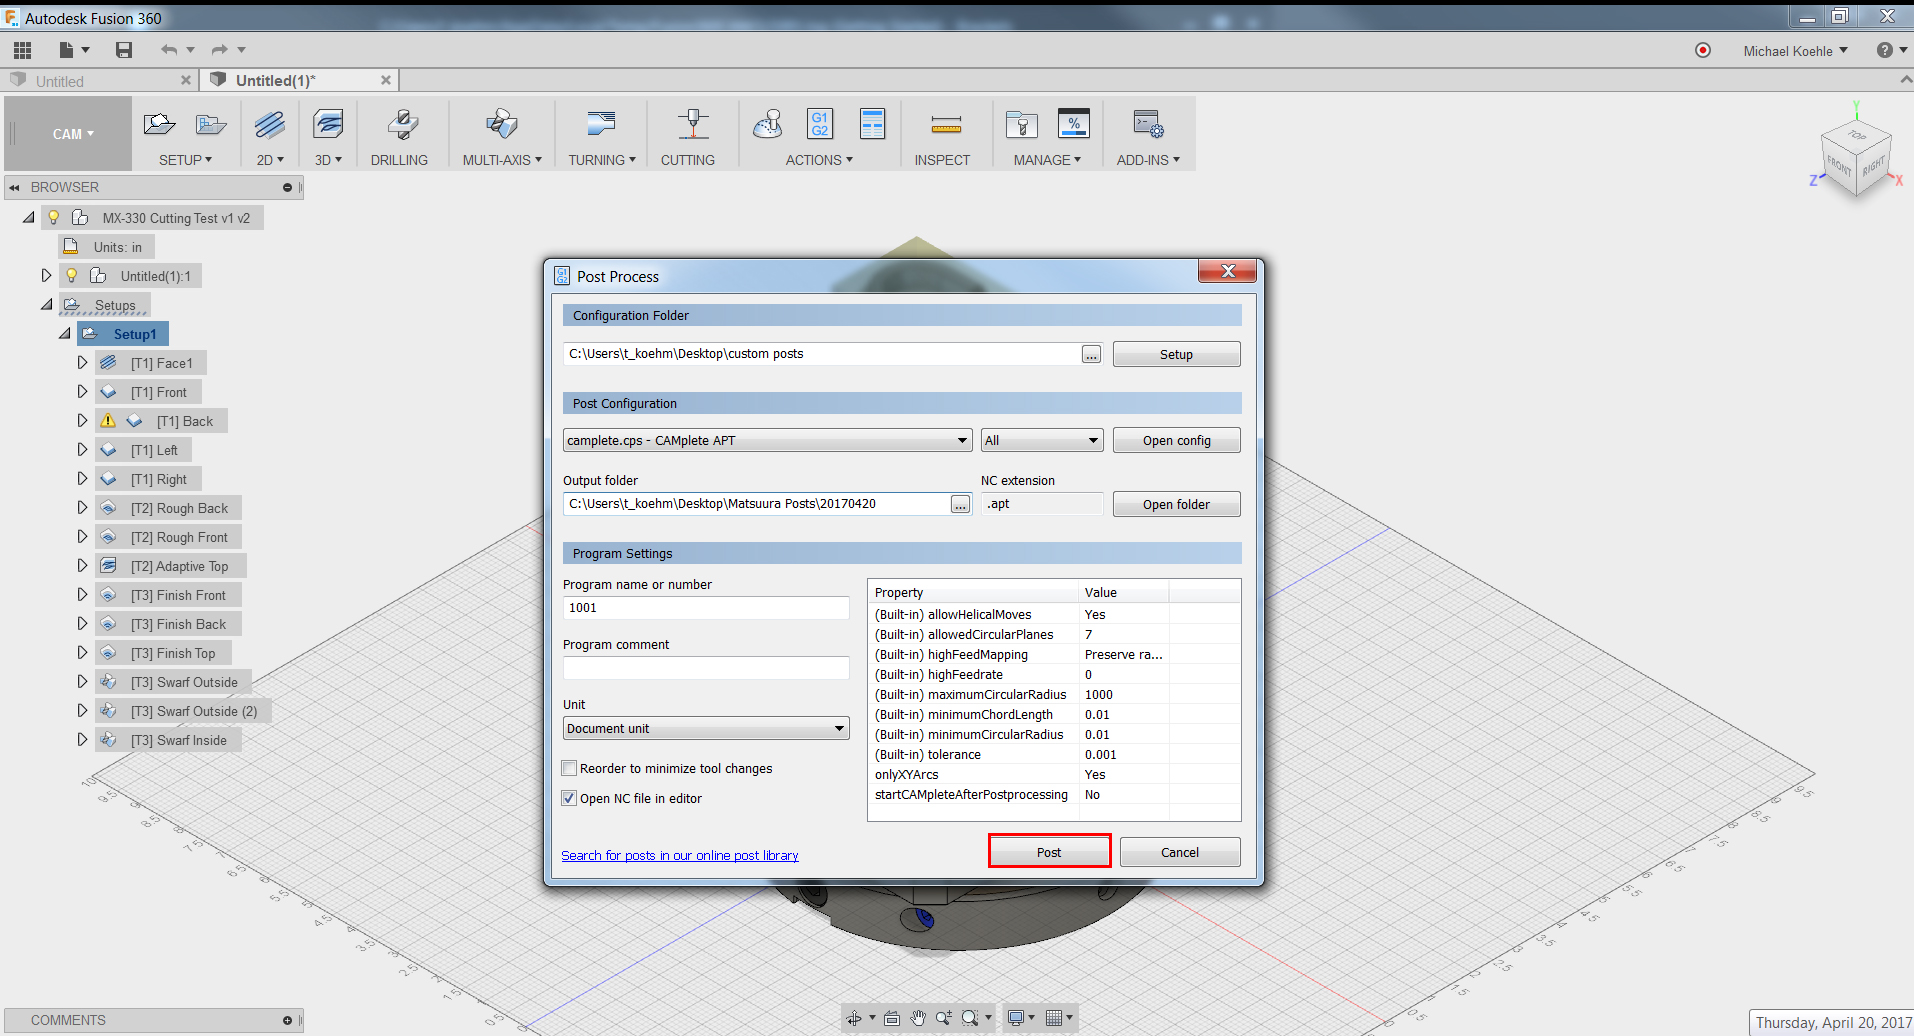The width and height of the screenshot is (1914, 1036).
Task: Click the Output folder path field
Action: point(756,503)
